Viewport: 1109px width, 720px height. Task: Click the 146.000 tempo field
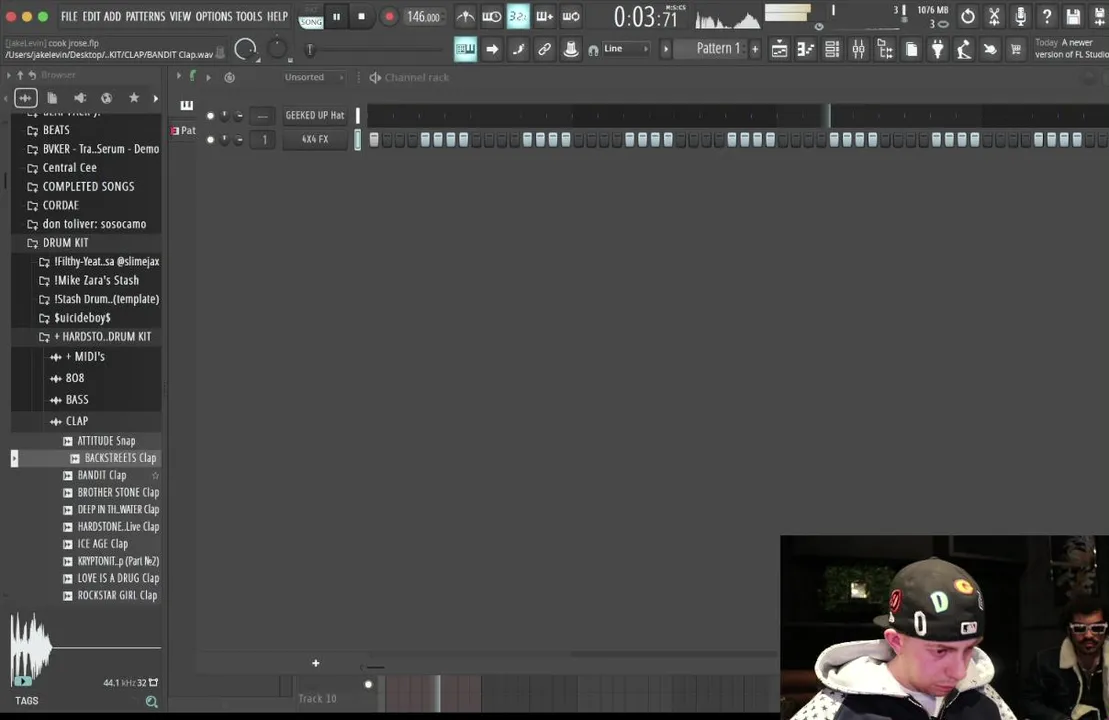[x=423, y=16]
